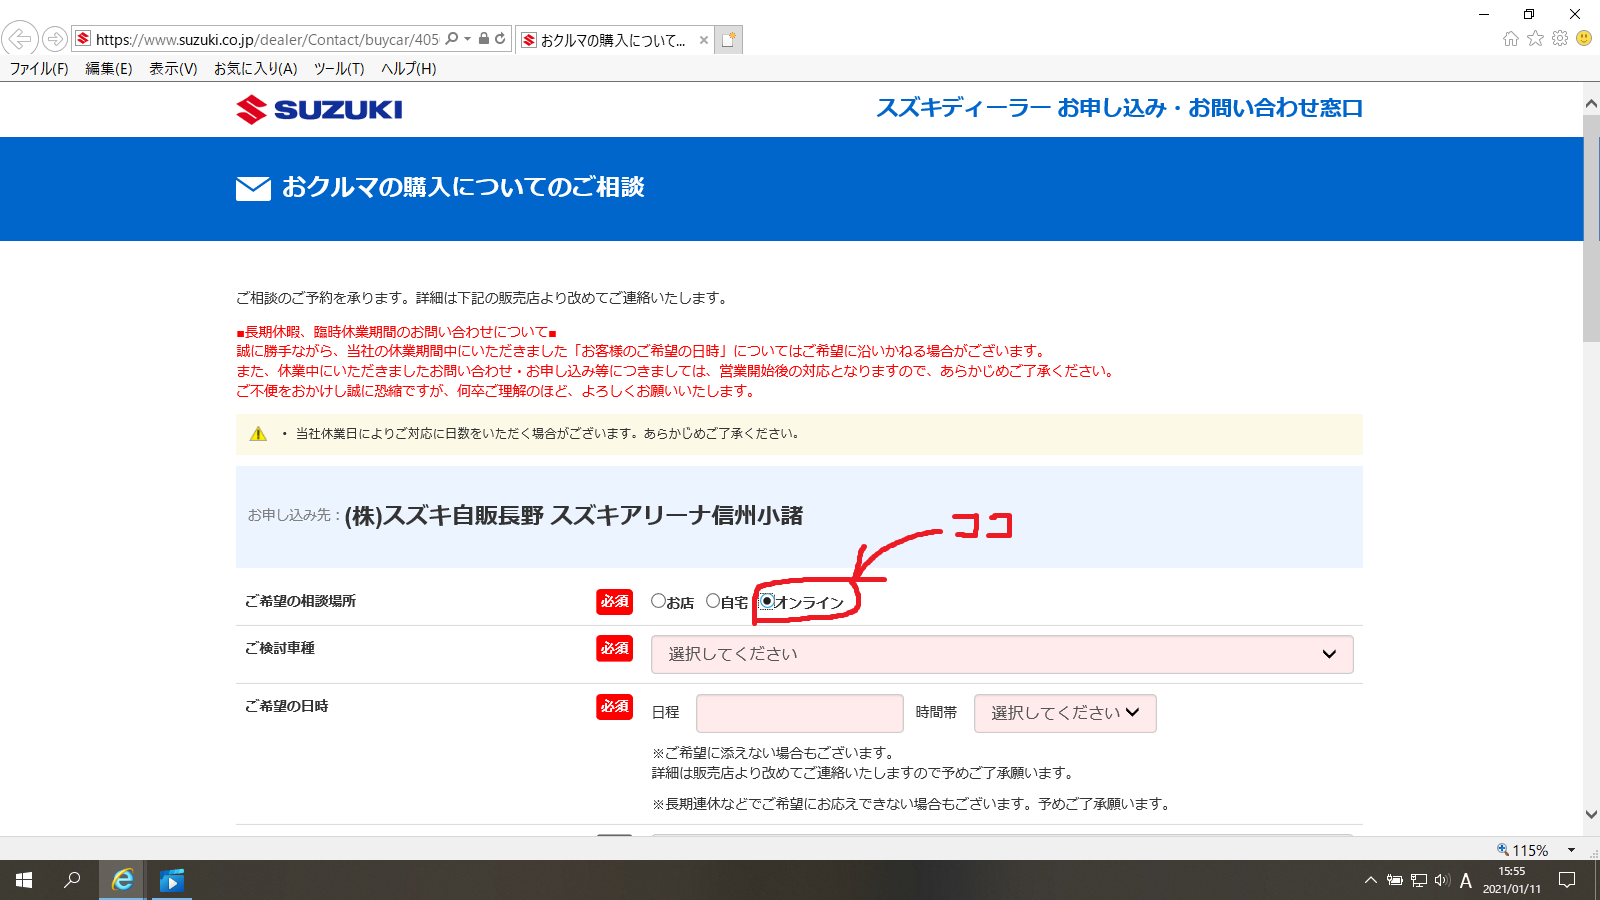Show hidden system tray icons
Viewport: 1600px width, 900px height.
tap(1370, 880)
